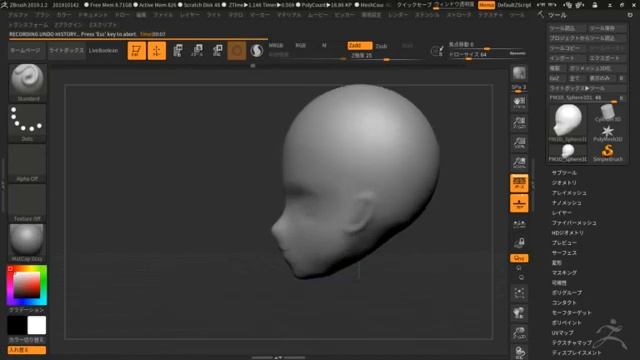
Task: Open the Standard brush picker
Action: pos(27,83)
